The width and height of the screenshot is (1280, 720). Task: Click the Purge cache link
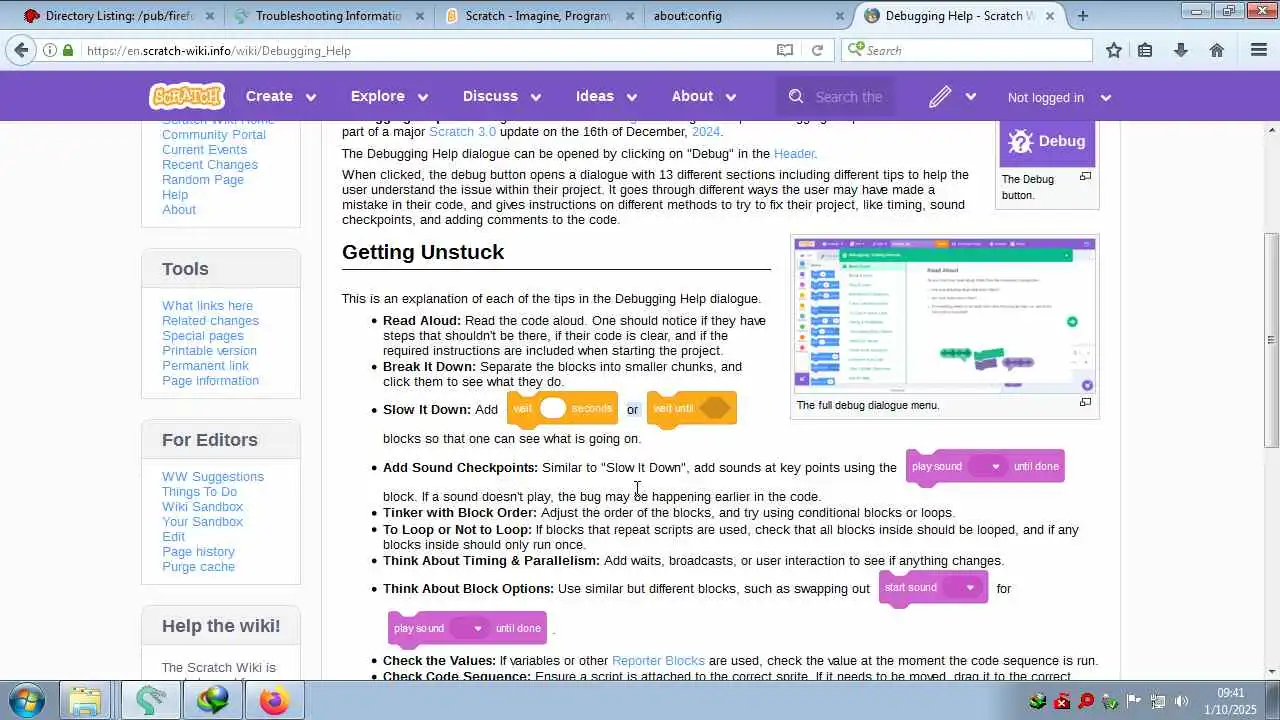pyautogui.click(x=198, y=567)
